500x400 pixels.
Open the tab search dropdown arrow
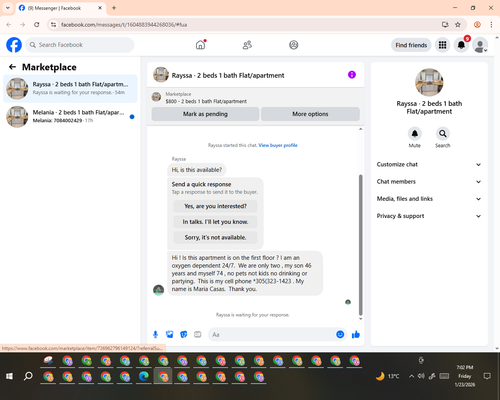(x=8, y=8)
